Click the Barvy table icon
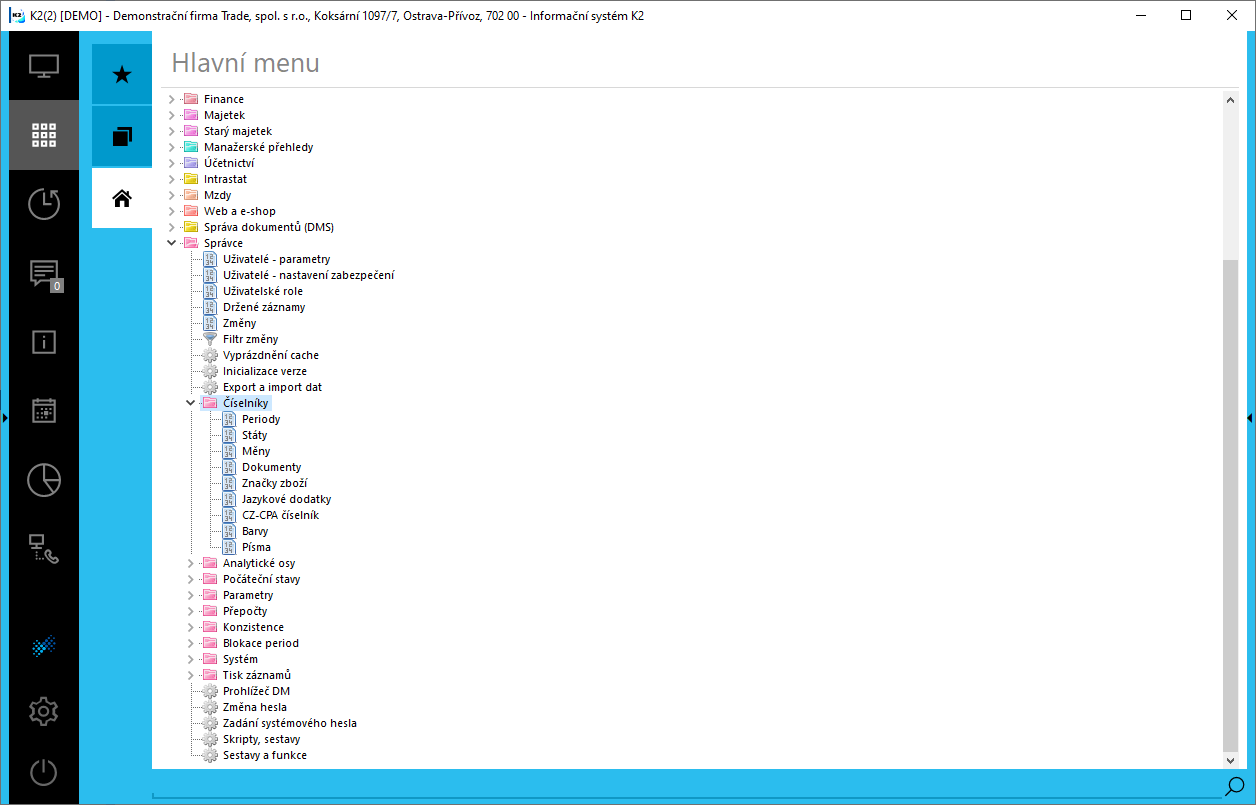Image resolution: width=1256 pixels, height=805 pixels. click(229, 531)
